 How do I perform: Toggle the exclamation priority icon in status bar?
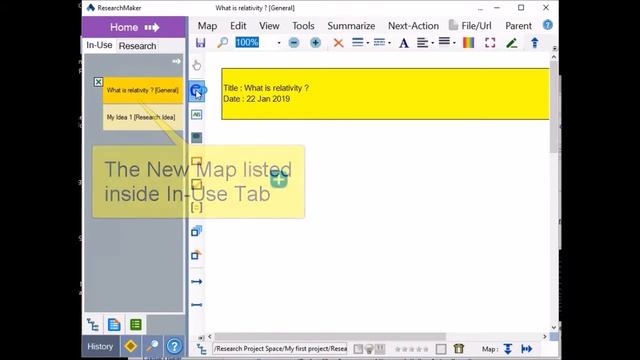(x=380, y=349)
